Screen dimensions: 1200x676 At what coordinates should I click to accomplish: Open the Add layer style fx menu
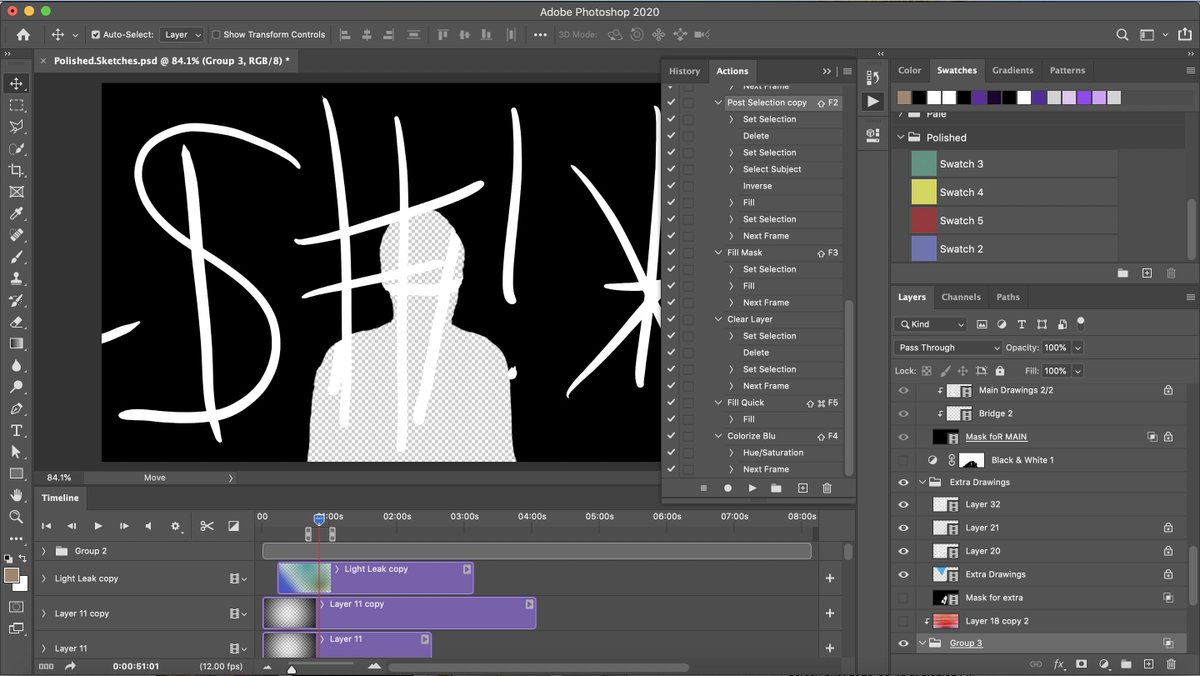tap(1060, 663)
